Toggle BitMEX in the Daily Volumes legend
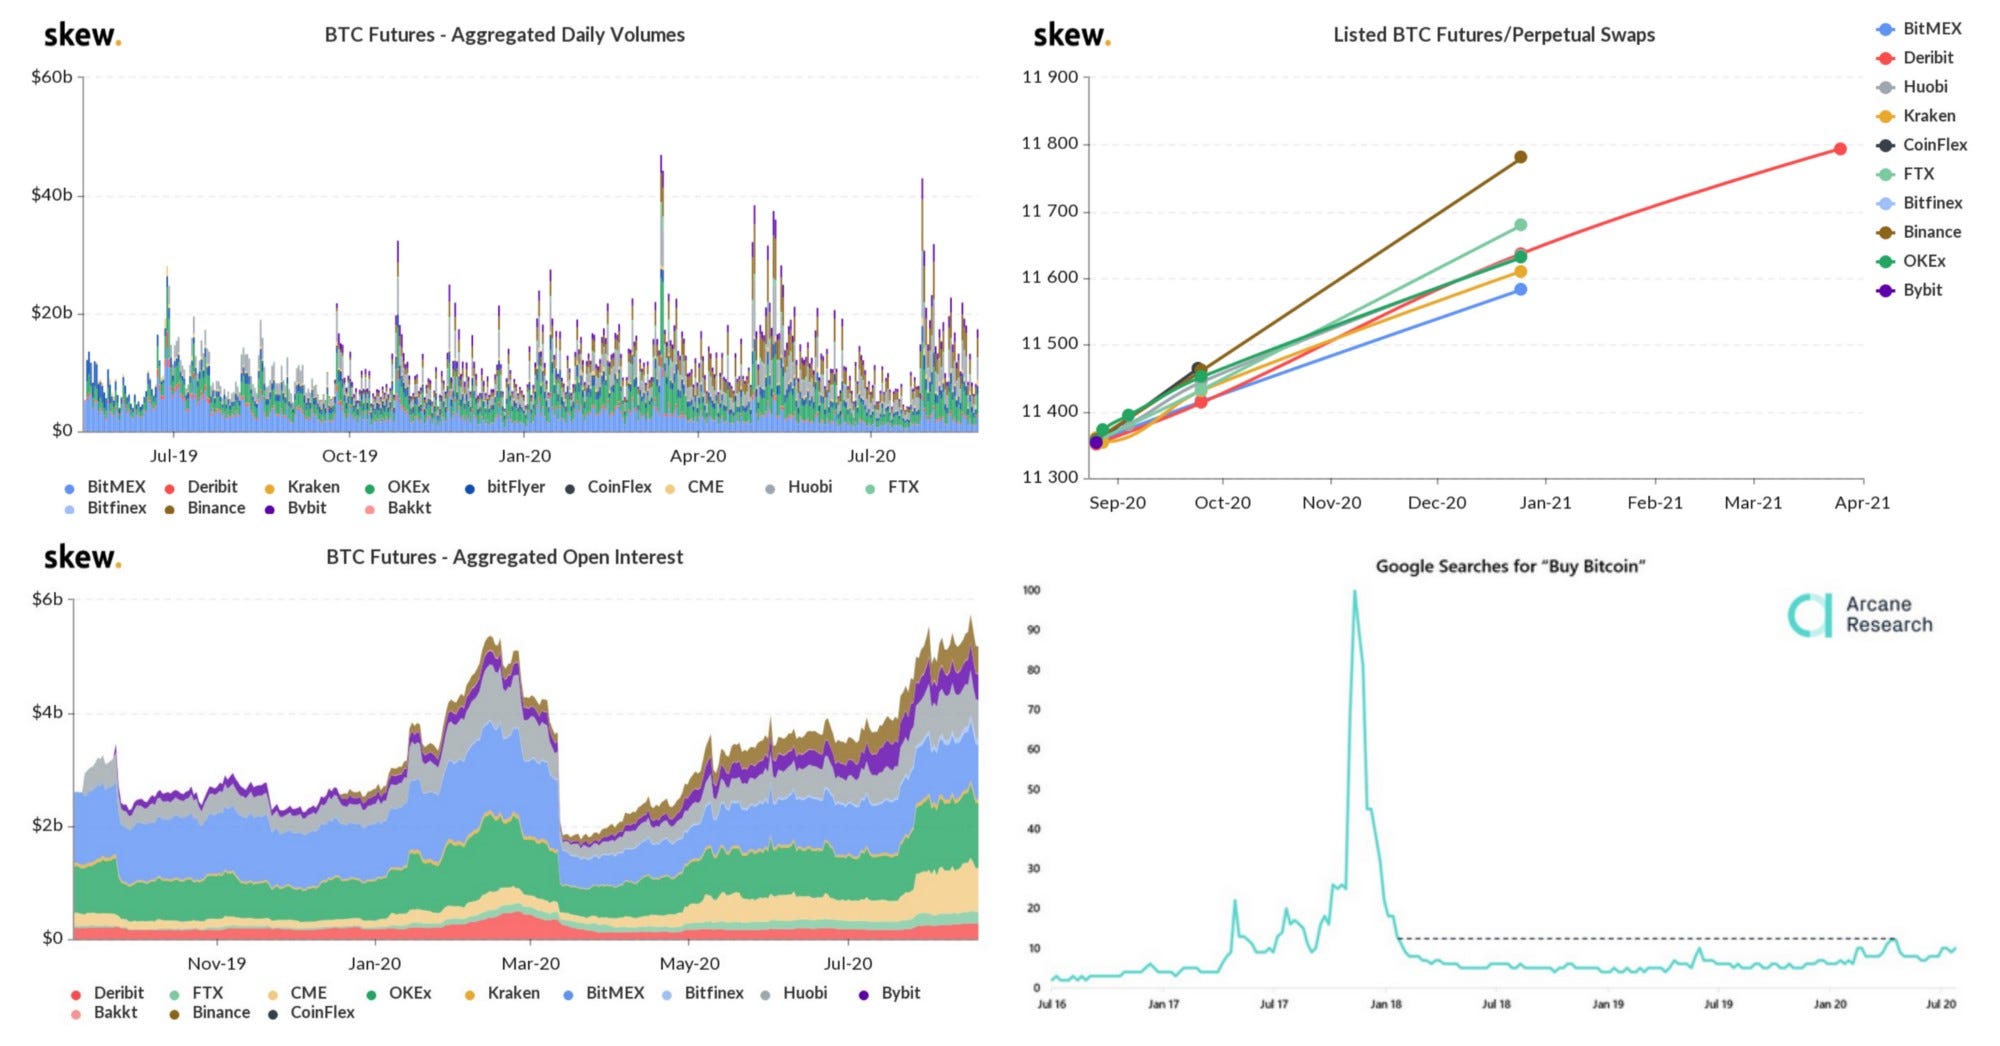Image resolution: width=2000 pixels, height=1046 pixels. [105, 487]
